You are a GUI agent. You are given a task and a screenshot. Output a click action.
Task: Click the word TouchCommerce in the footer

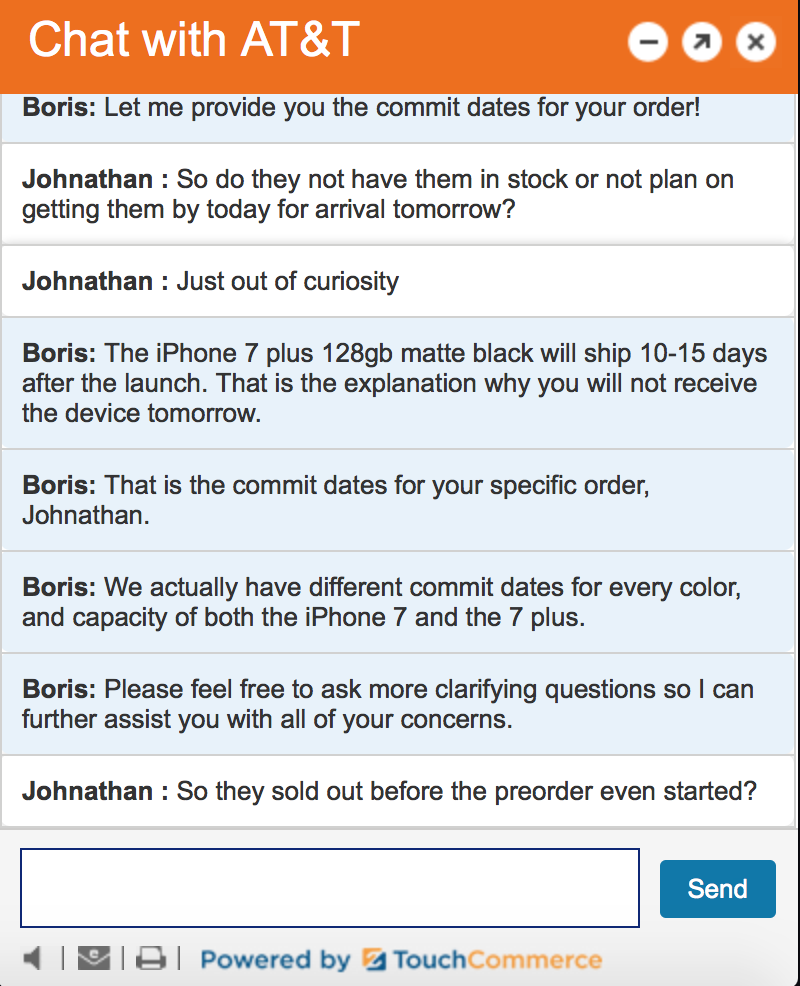pyautogui.click(x=497, y=960)
